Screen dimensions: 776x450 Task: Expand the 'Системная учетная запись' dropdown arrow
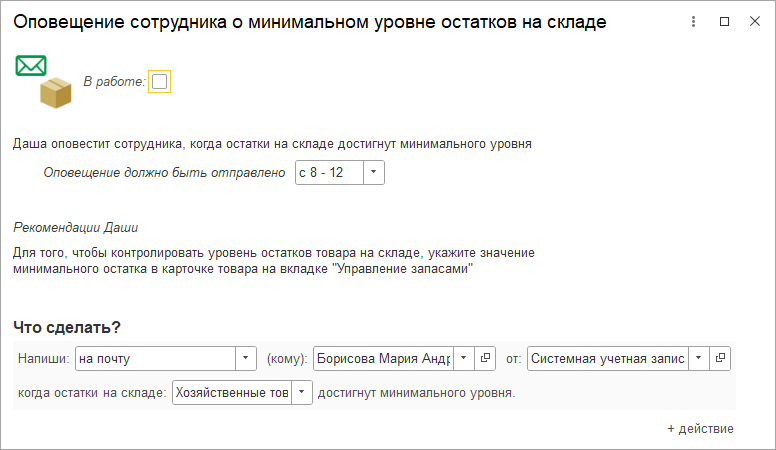coord(699,358)
